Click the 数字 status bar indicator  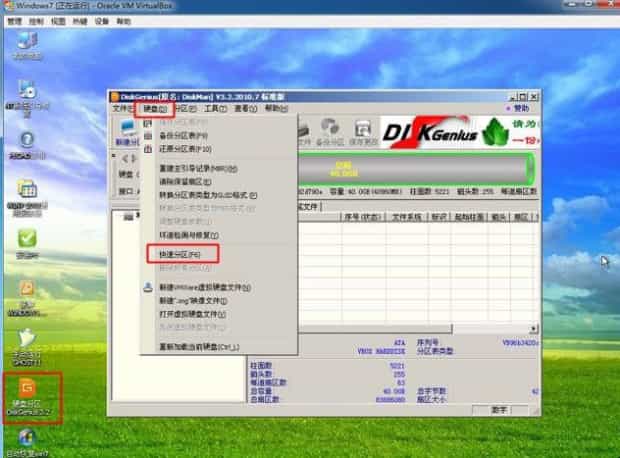tap(499, 410)
